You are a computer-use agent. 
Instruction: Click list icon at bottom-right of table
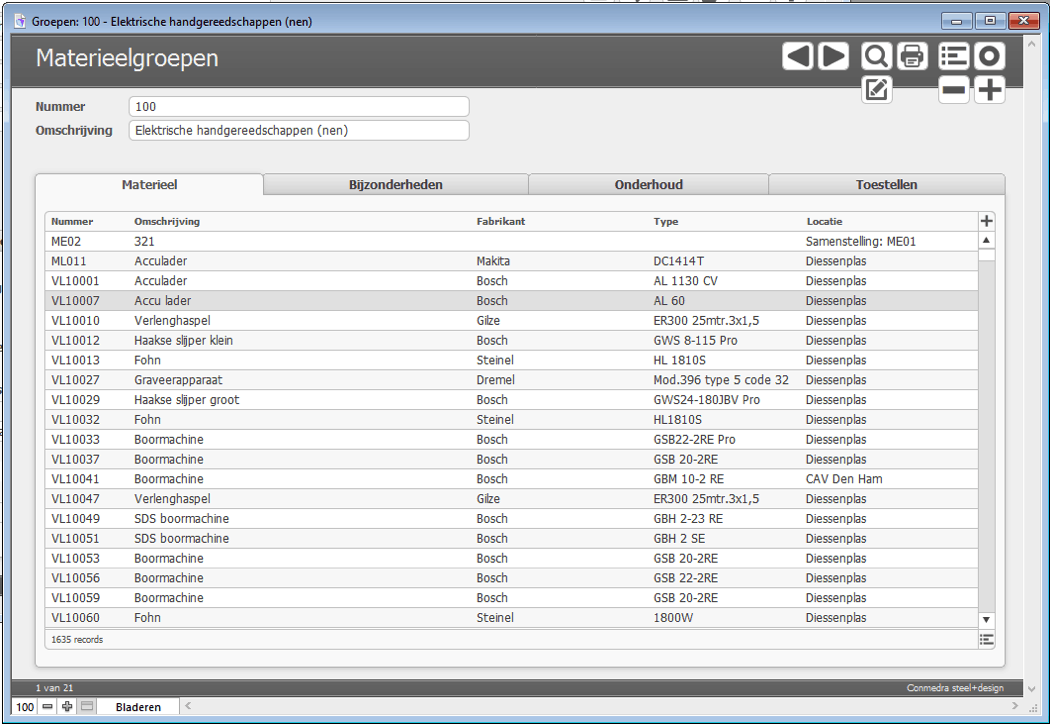pos(987,639)
